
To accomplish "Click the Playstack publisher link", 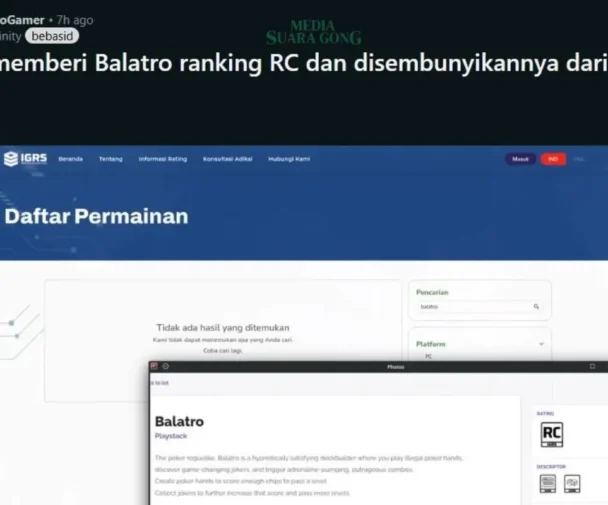I will pyautogui.click(x=170, y=436).
